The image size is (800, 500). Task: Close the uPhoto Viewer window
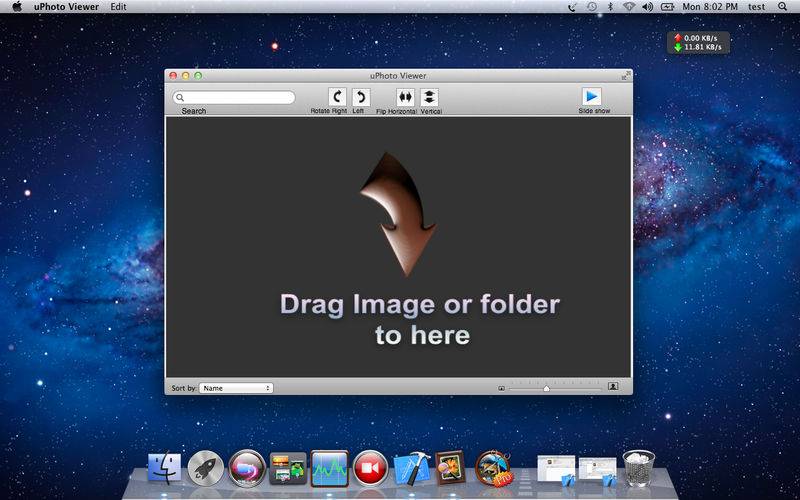click(x=173, y=76)
